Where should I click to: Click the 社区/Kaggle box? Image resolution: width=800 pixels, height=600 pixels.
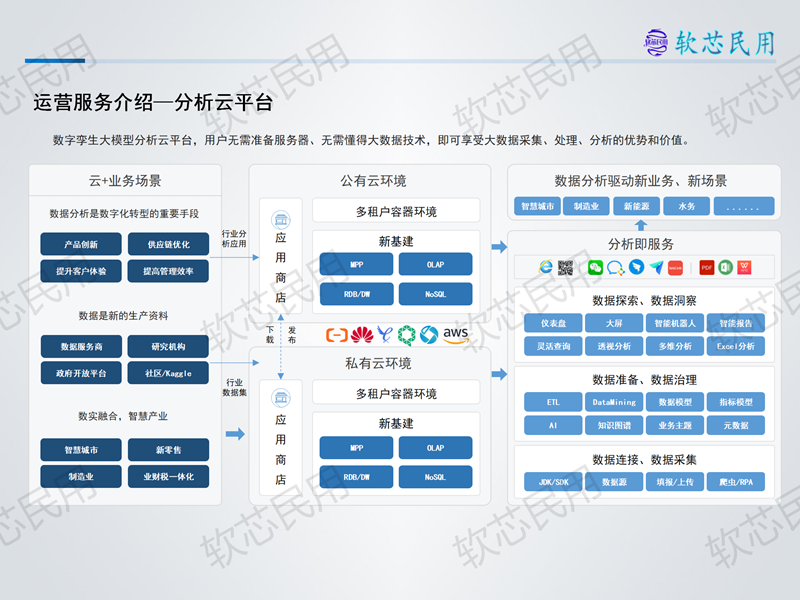(168, 373)
